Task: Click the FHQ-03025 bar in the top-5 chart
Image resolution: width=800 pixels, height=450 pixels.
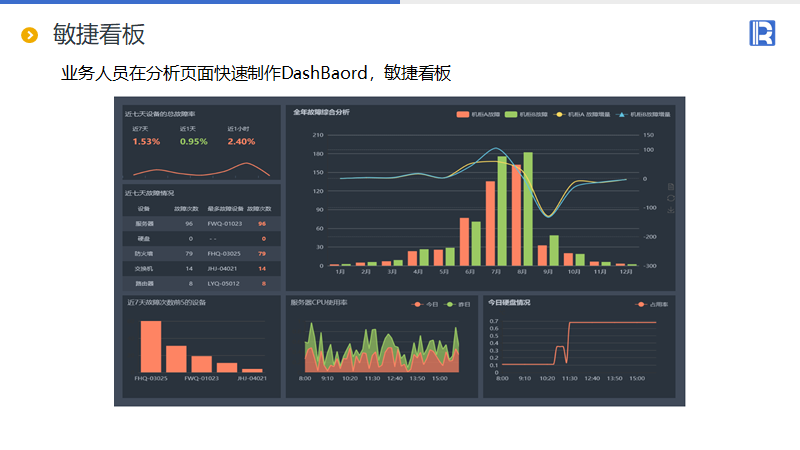Action: coord(150,346)
